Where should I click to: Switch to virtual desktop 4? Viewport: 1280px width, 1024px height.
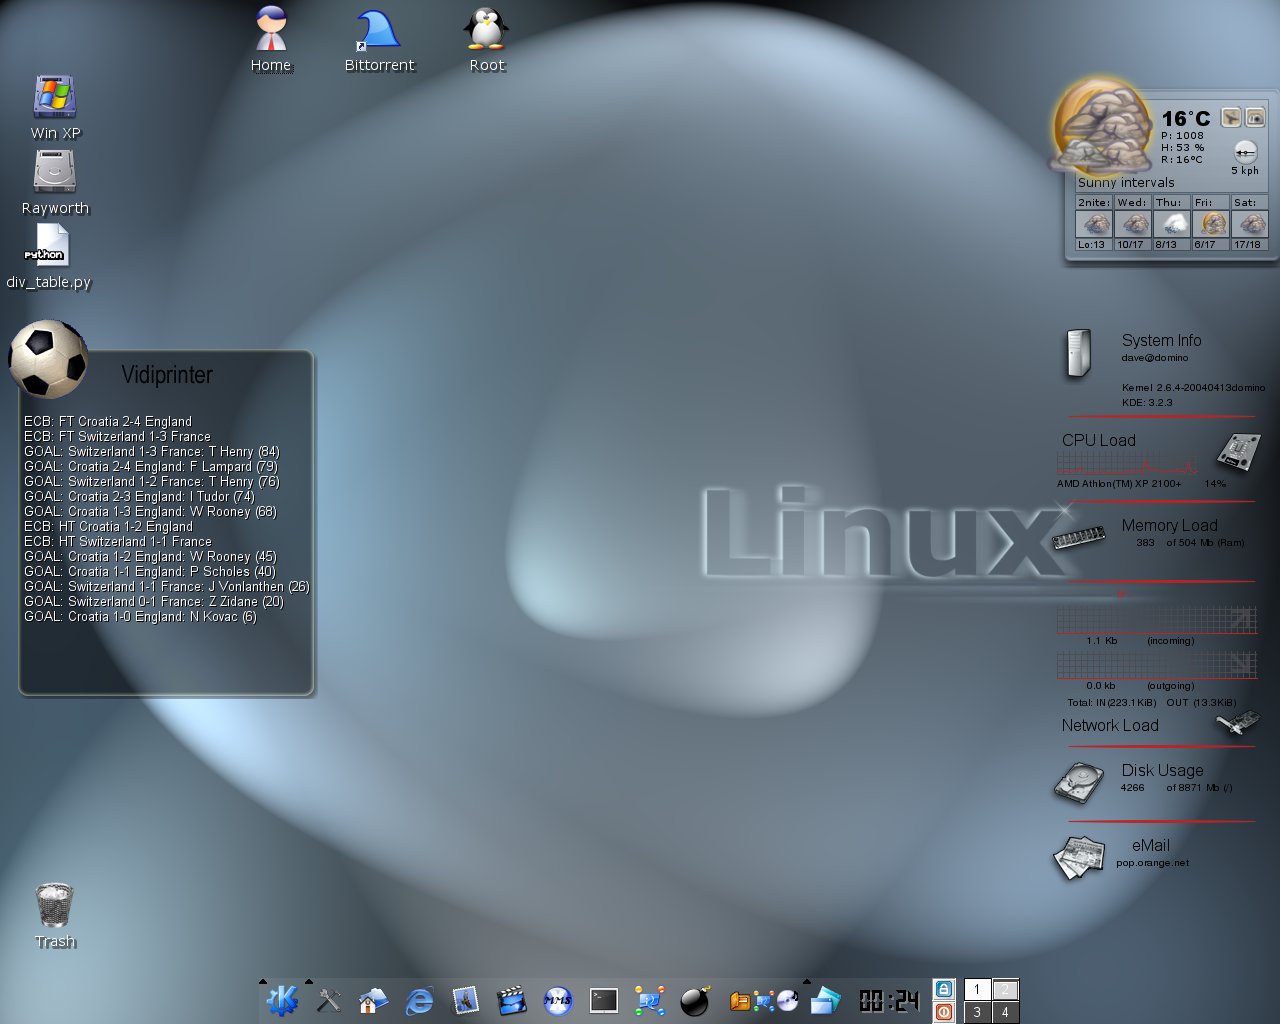1005,1012
